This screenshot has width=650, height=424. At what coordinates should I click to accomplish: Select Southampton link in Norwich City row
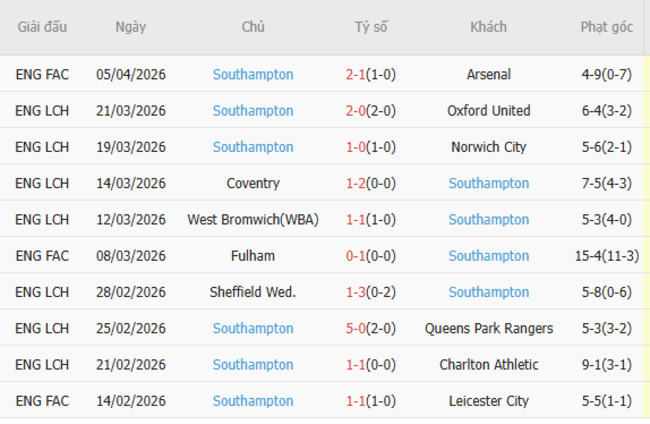click(x=253, y=147)
